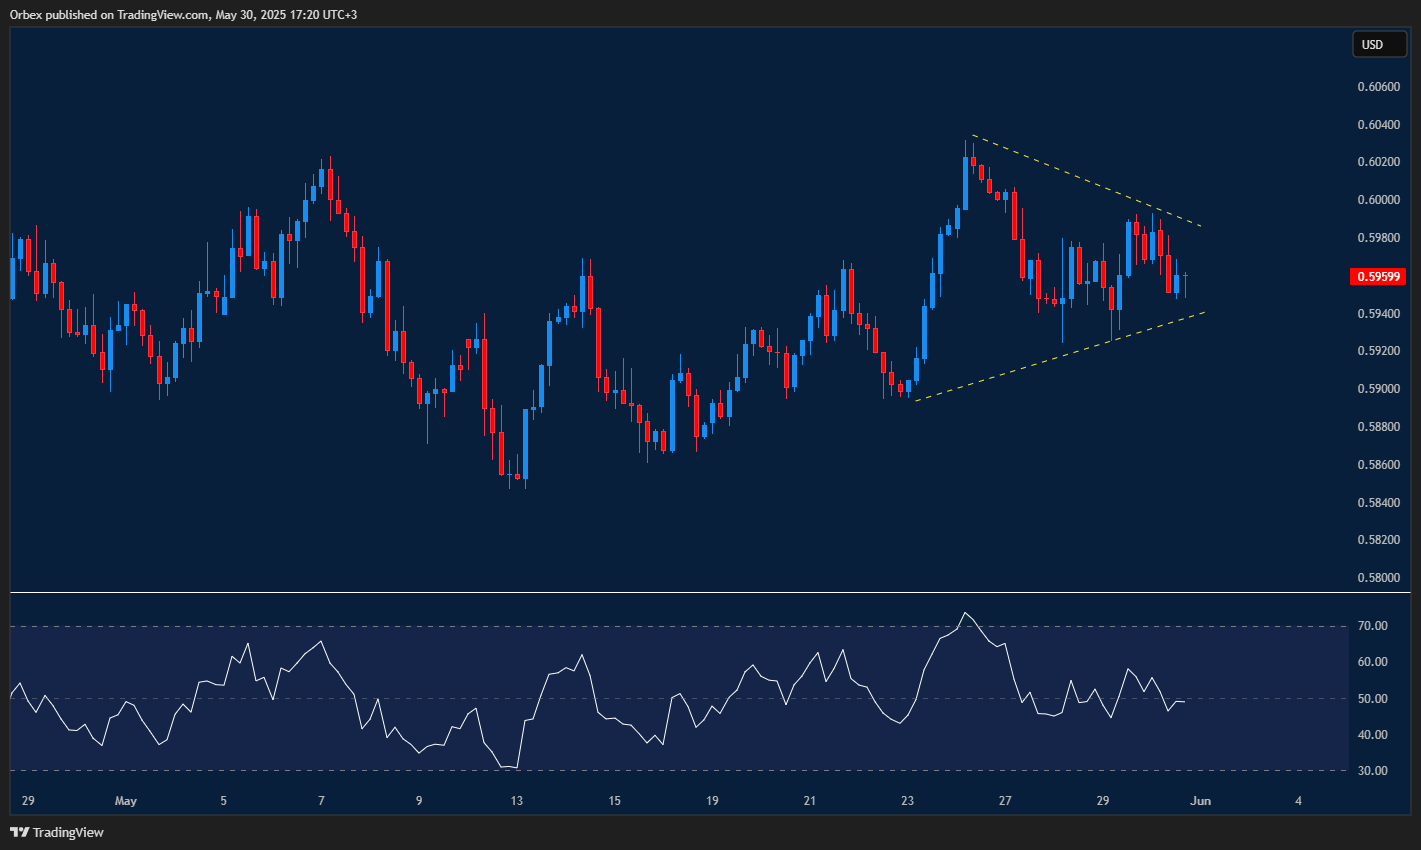
Task: Click the red current price label 0.59599
Action: [x=1379, y=277]
